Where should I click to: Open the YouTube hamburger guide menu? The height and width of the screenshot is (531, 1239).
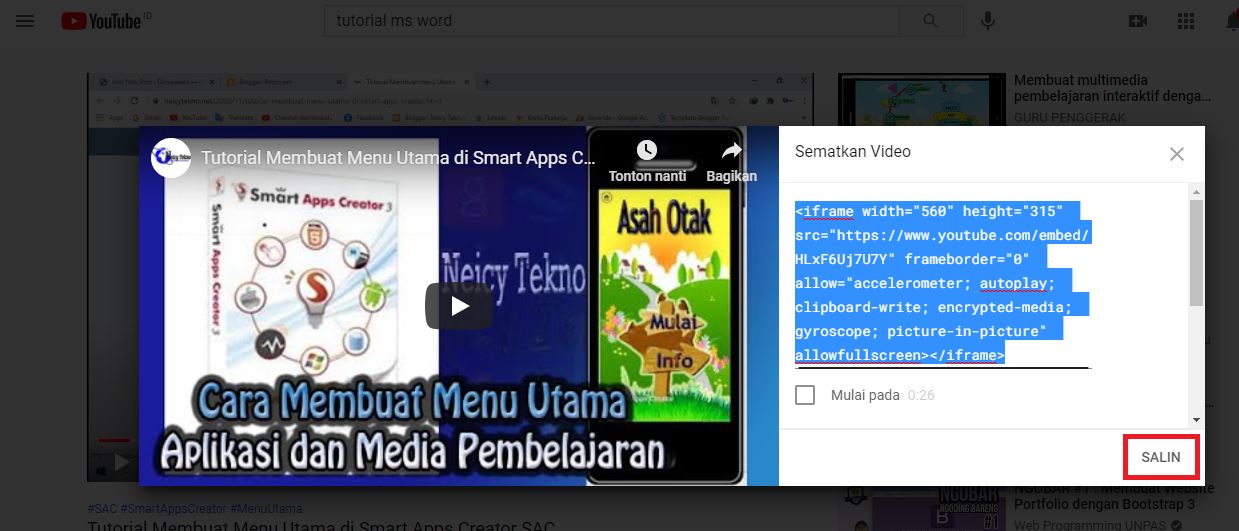(25, 20)
